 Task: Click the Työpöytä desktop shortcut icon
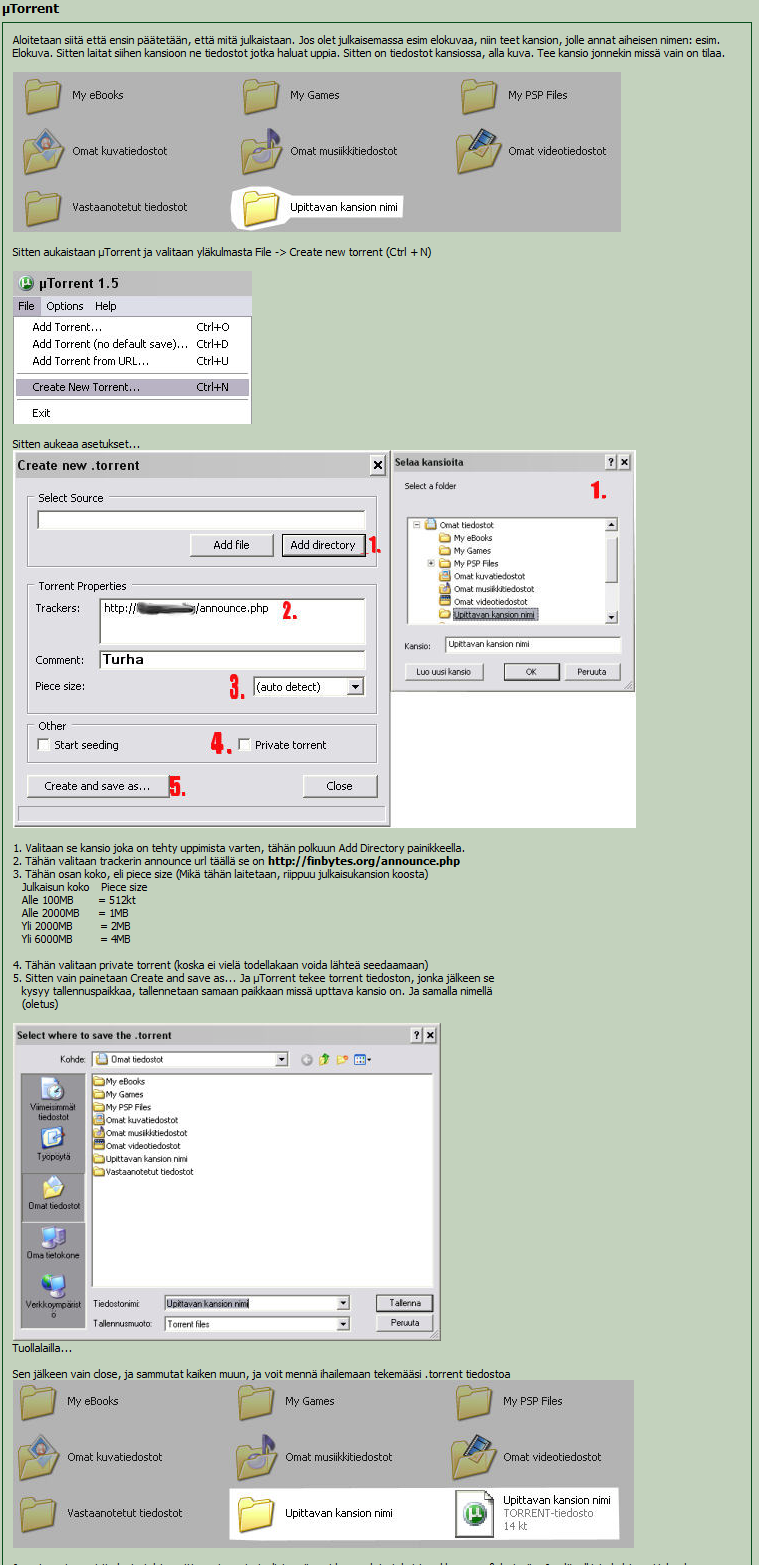coord(53,1139)
